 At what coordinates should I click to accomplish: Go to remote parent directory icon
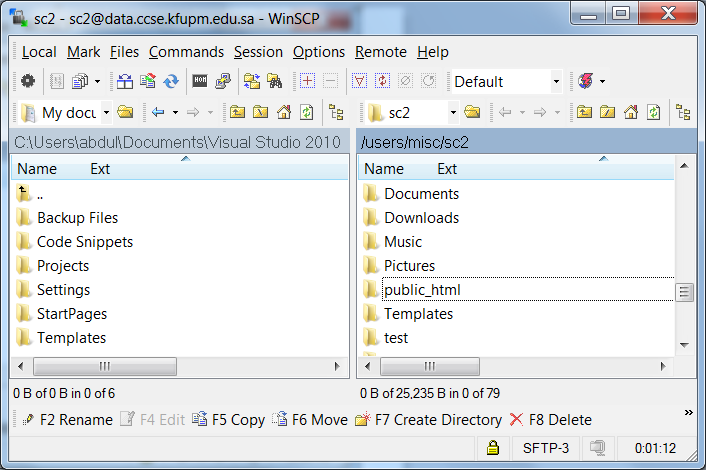pos(584,112)
